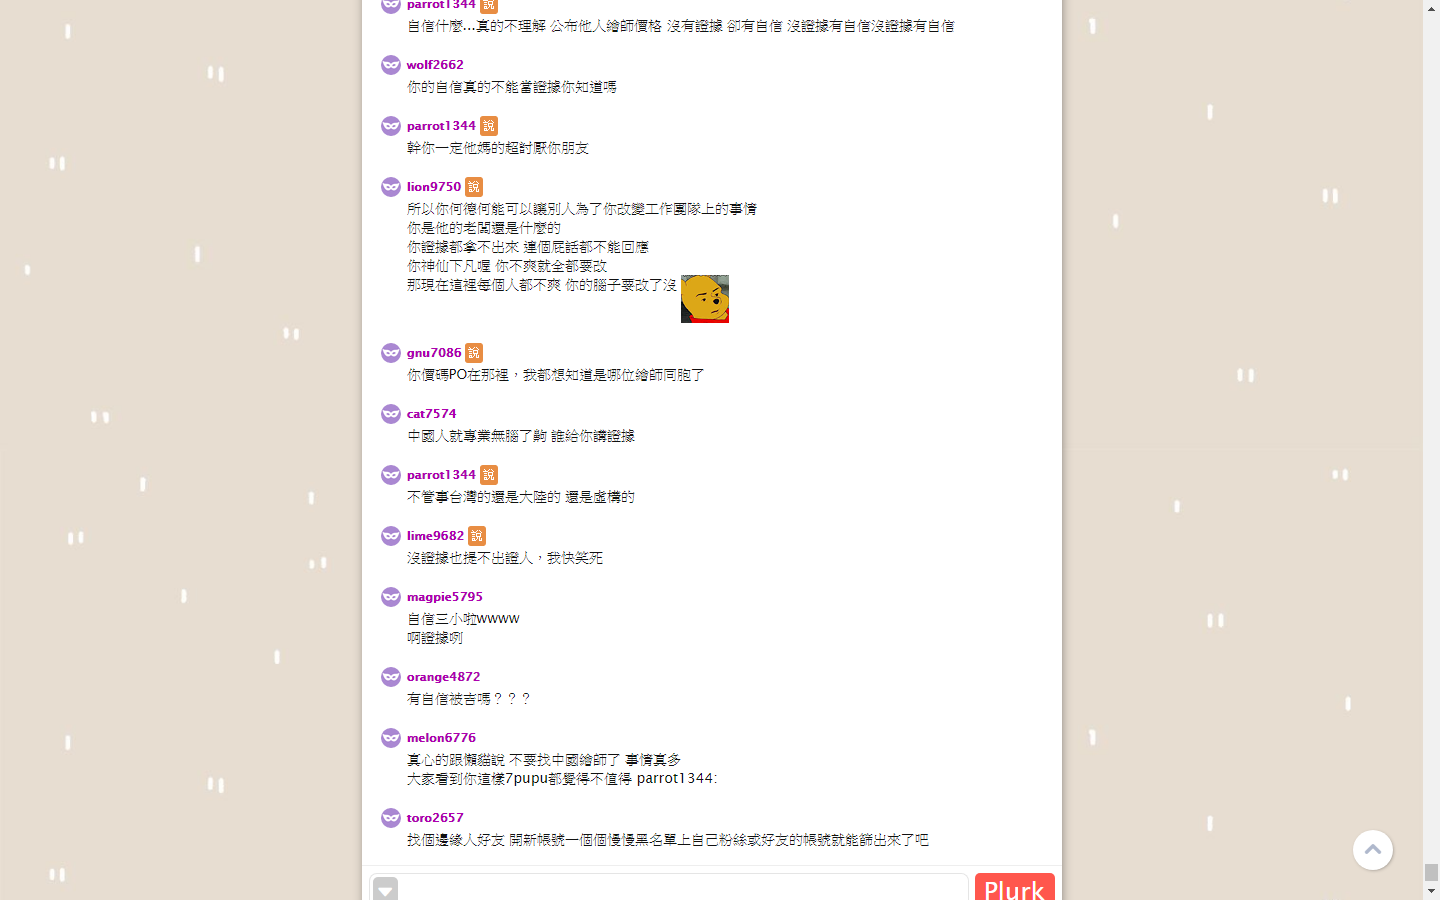Click the orange badge next to lime9682
1440x900 pixels.
coord(477,536)
